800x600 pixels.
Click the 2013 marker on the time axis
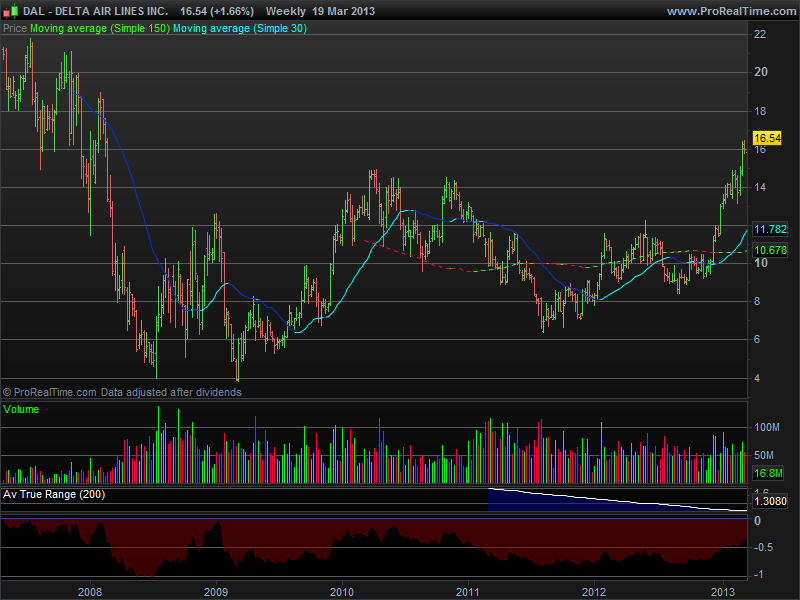click(x=721, y=590)
